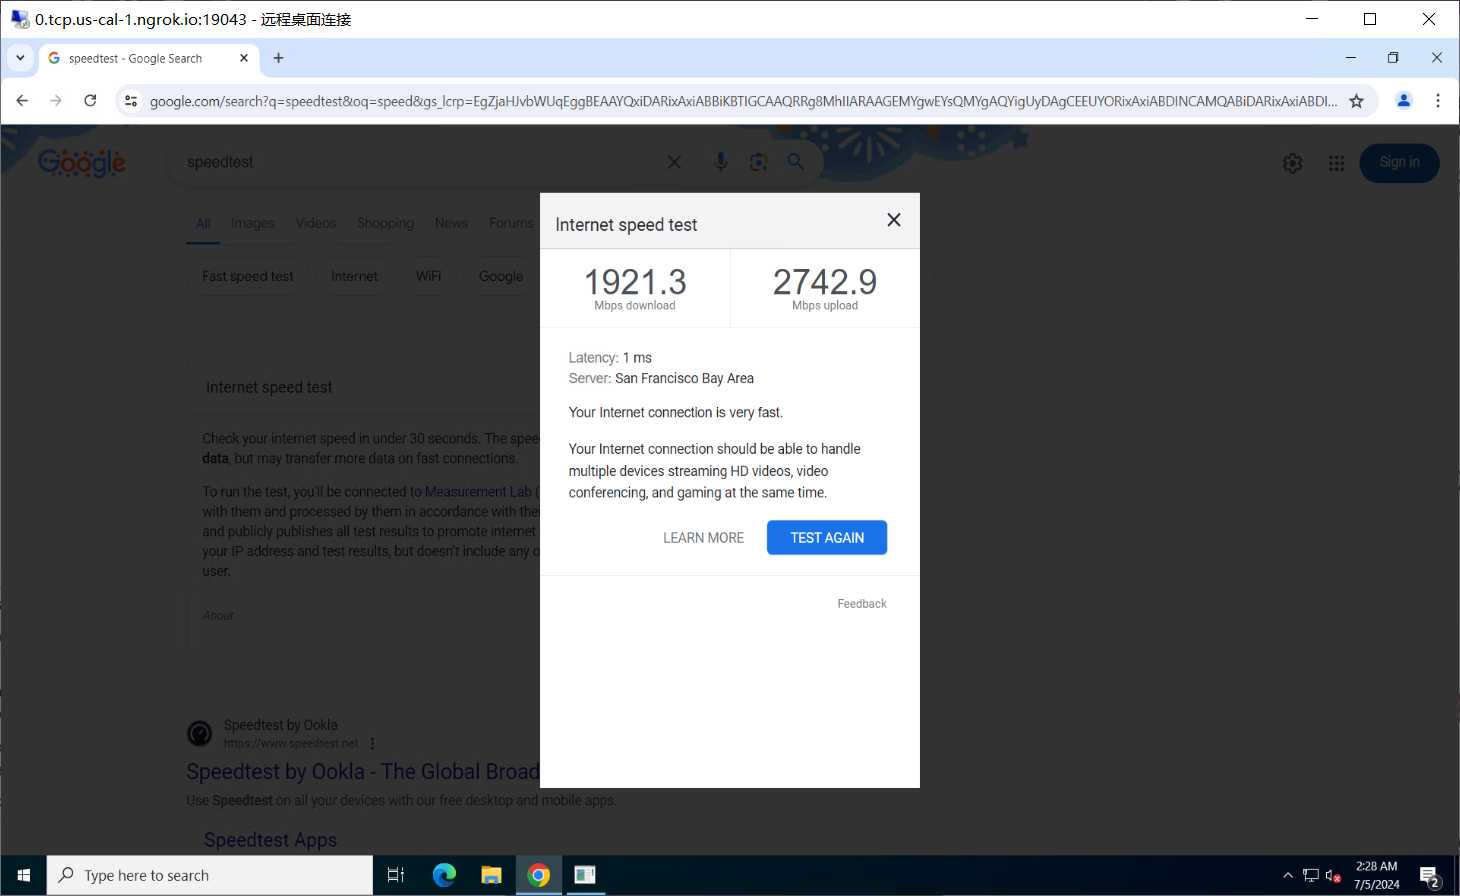
Task: Click the muted volume tray icon
Action: click(x=1333, y=876)
